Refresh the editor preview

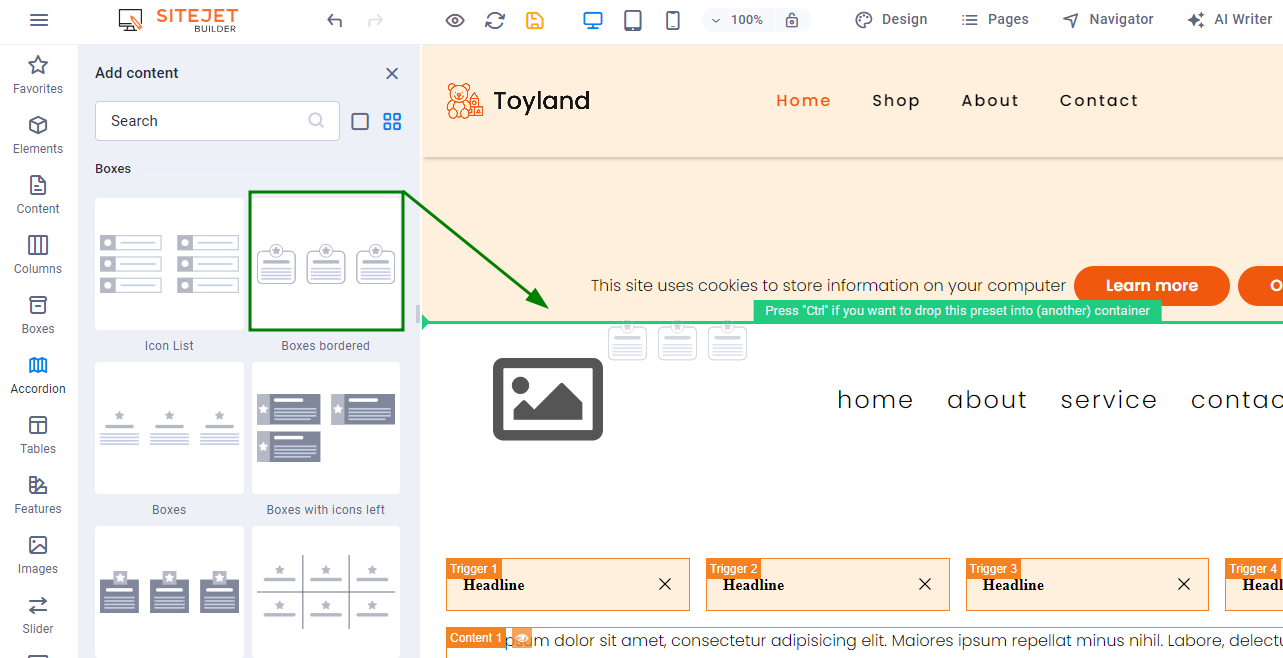pos(495,20)
